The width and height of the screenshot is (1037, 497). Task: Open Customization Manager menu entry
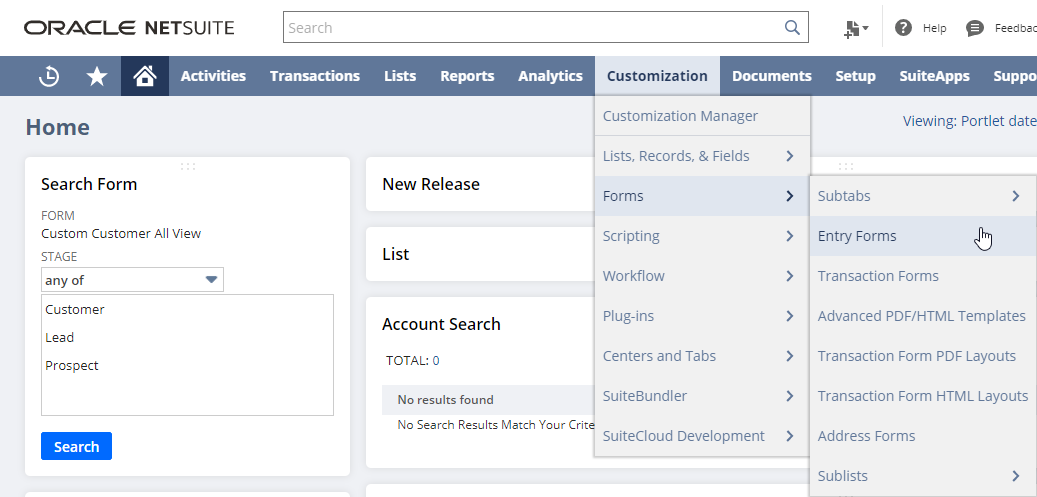(680, 116)
